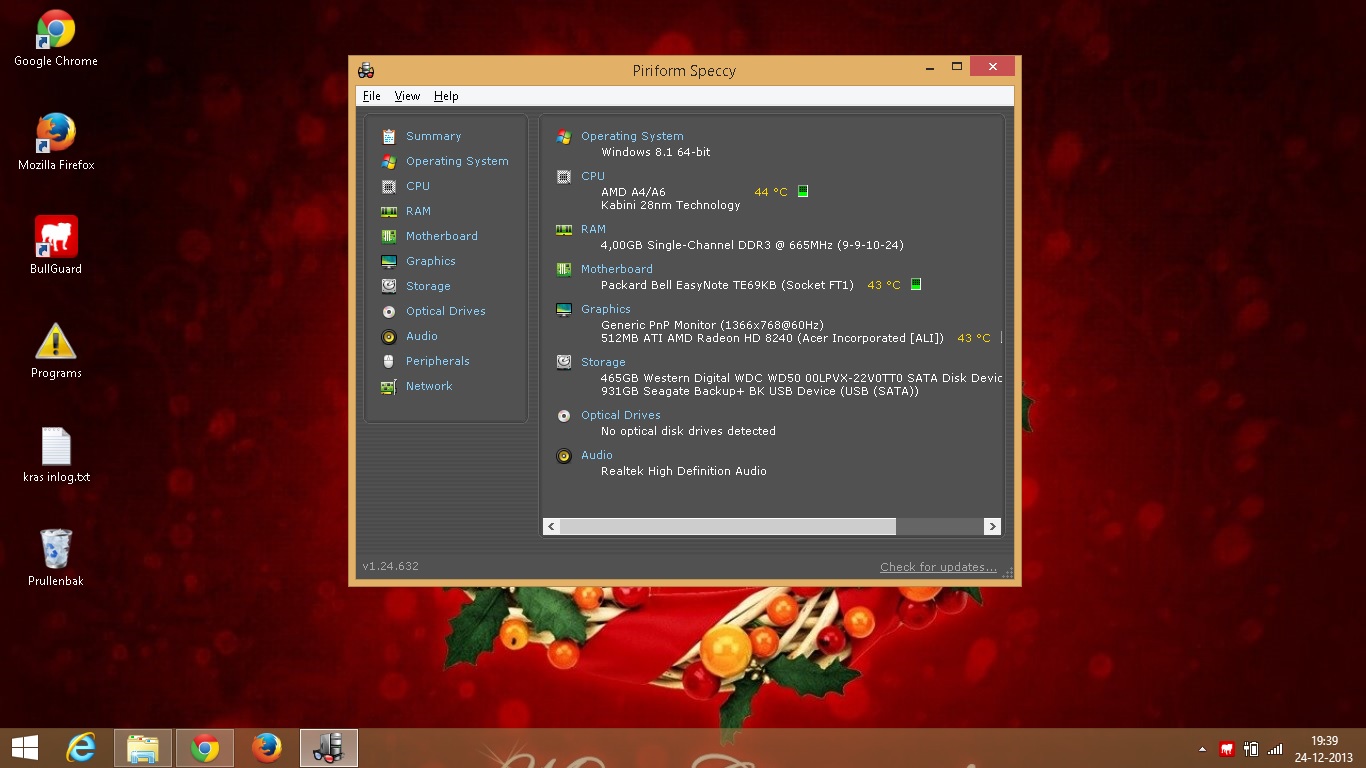Click the 'Windows 8.1 64-bit' text
This screenshot has height=768, width=1366.
coord(656,152)
